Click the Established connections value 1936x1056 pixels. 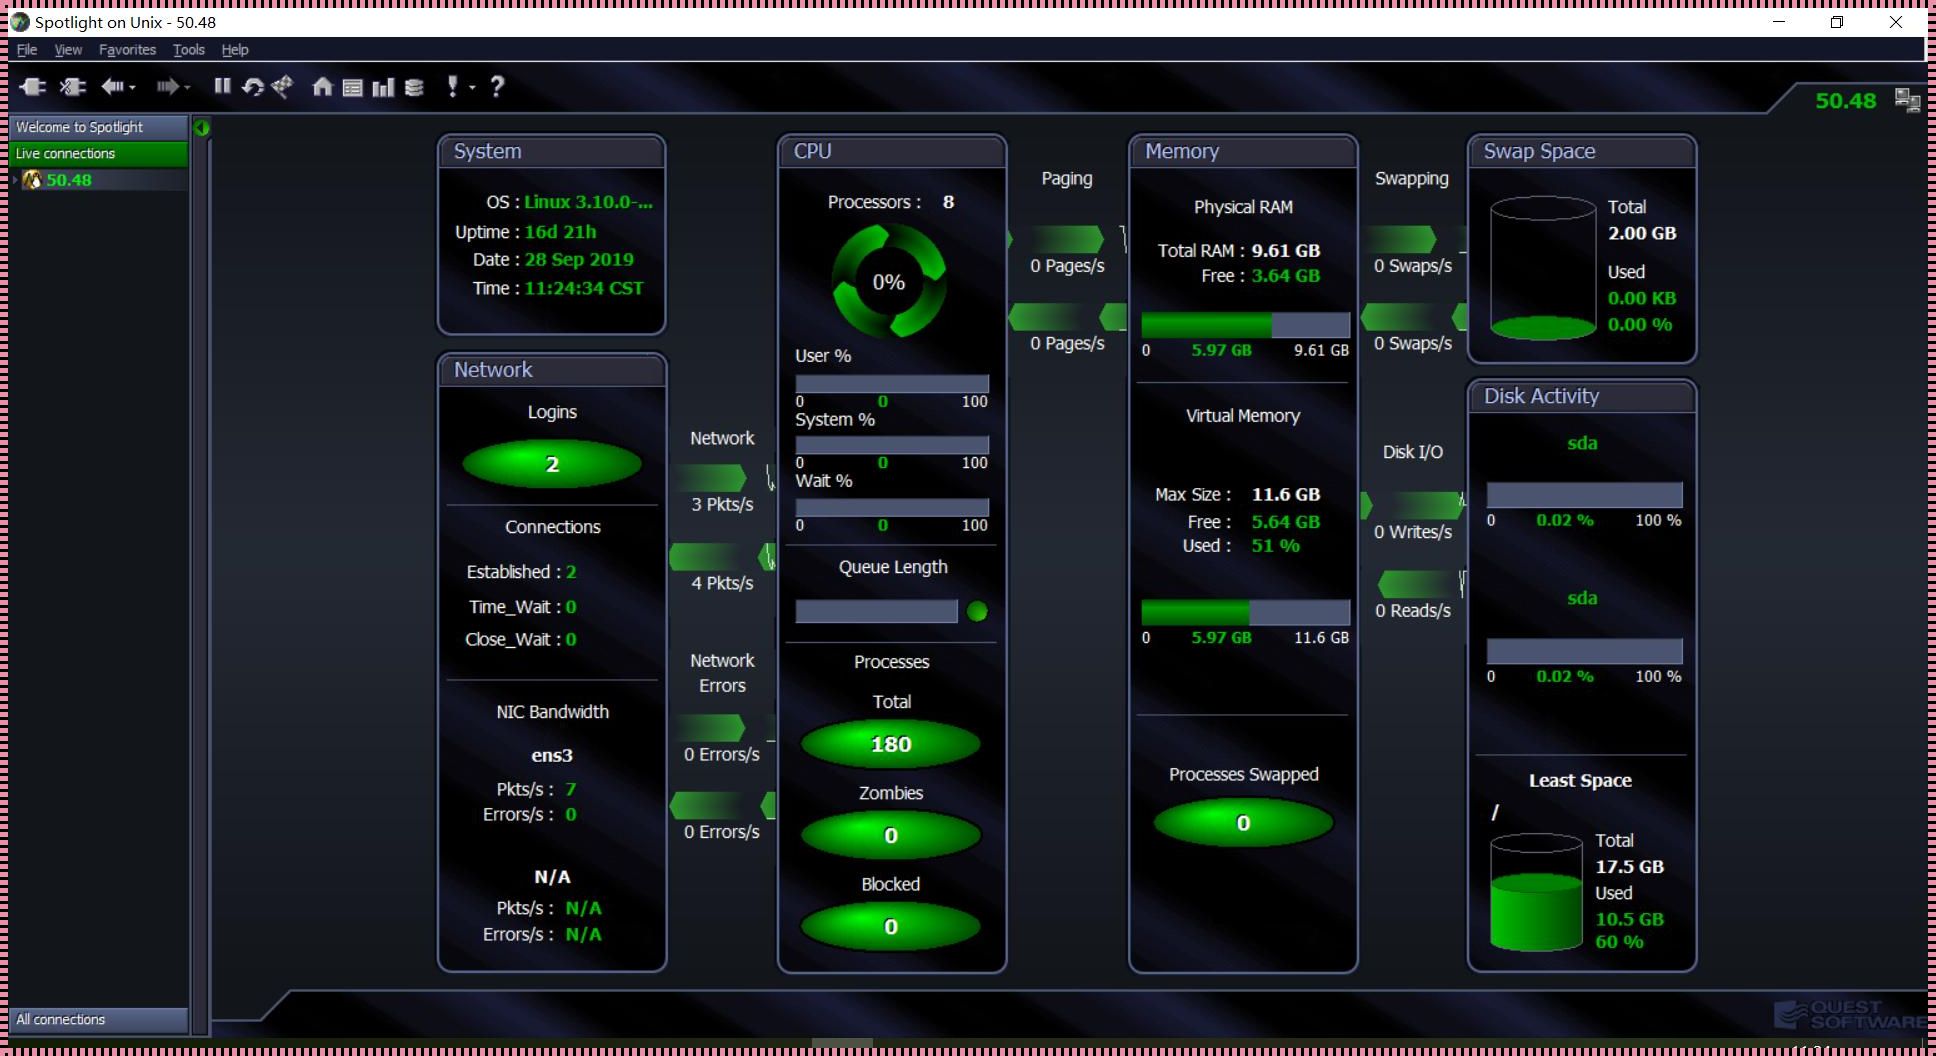pyautogui.click(x=571, y=572)
